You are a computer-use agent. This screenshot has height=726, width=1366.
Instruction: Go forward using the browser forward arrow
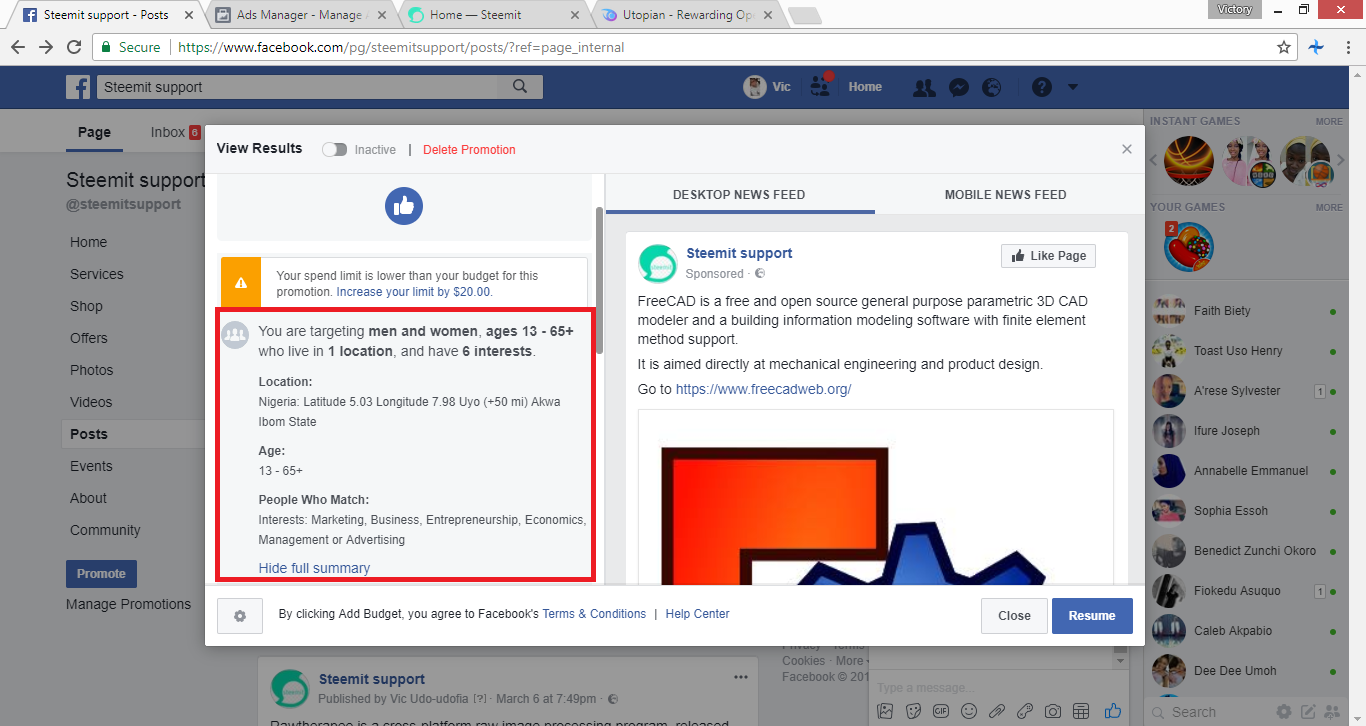click(x=46, y=47)
